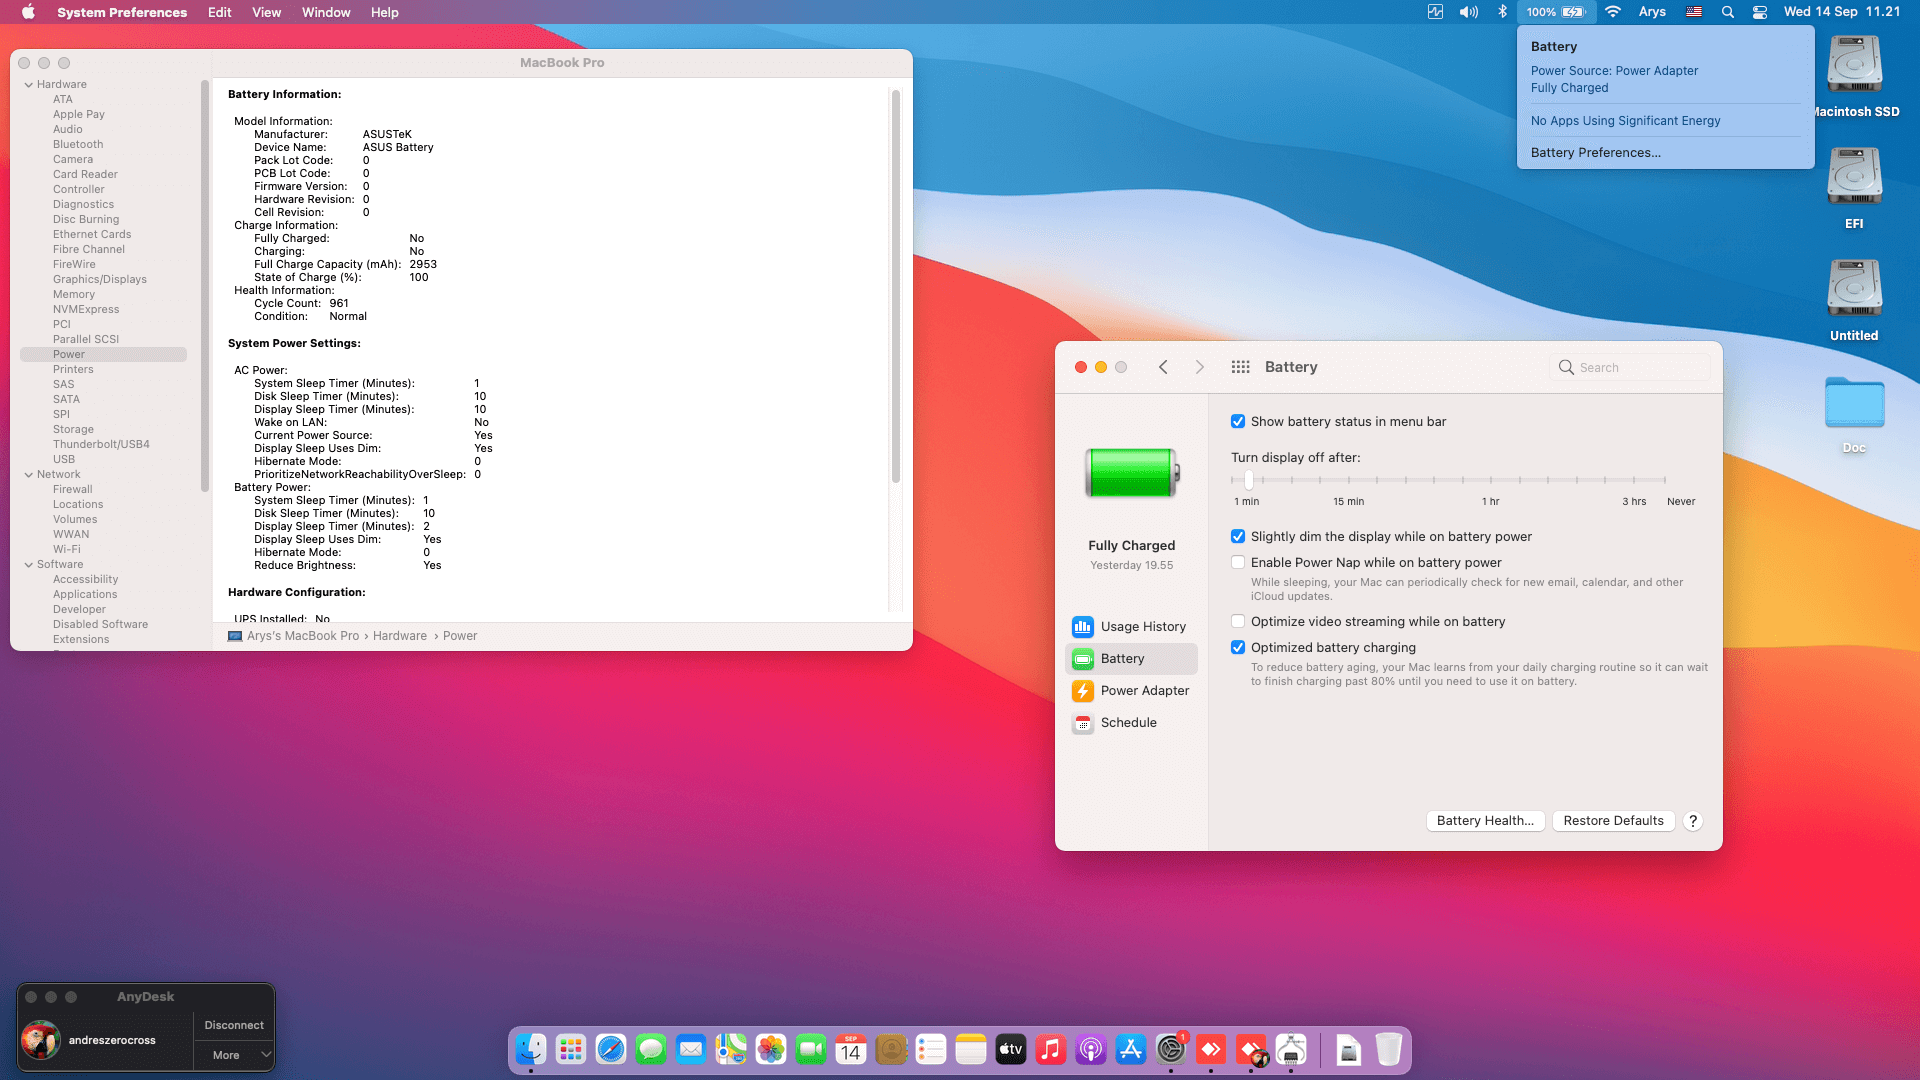Open Contacts from the dock
The height and width of the screenshot is (1080, 1920).
[891, 1049]
